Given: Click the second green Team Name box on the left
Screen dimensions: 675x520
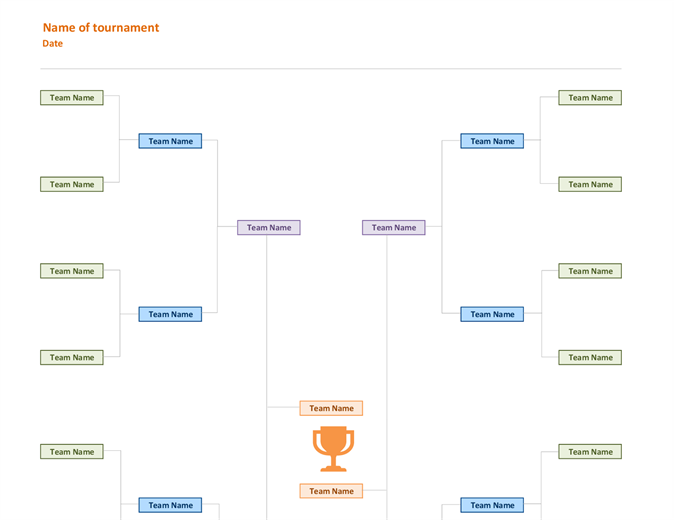Looking at the screenshot, I should 72,184.
